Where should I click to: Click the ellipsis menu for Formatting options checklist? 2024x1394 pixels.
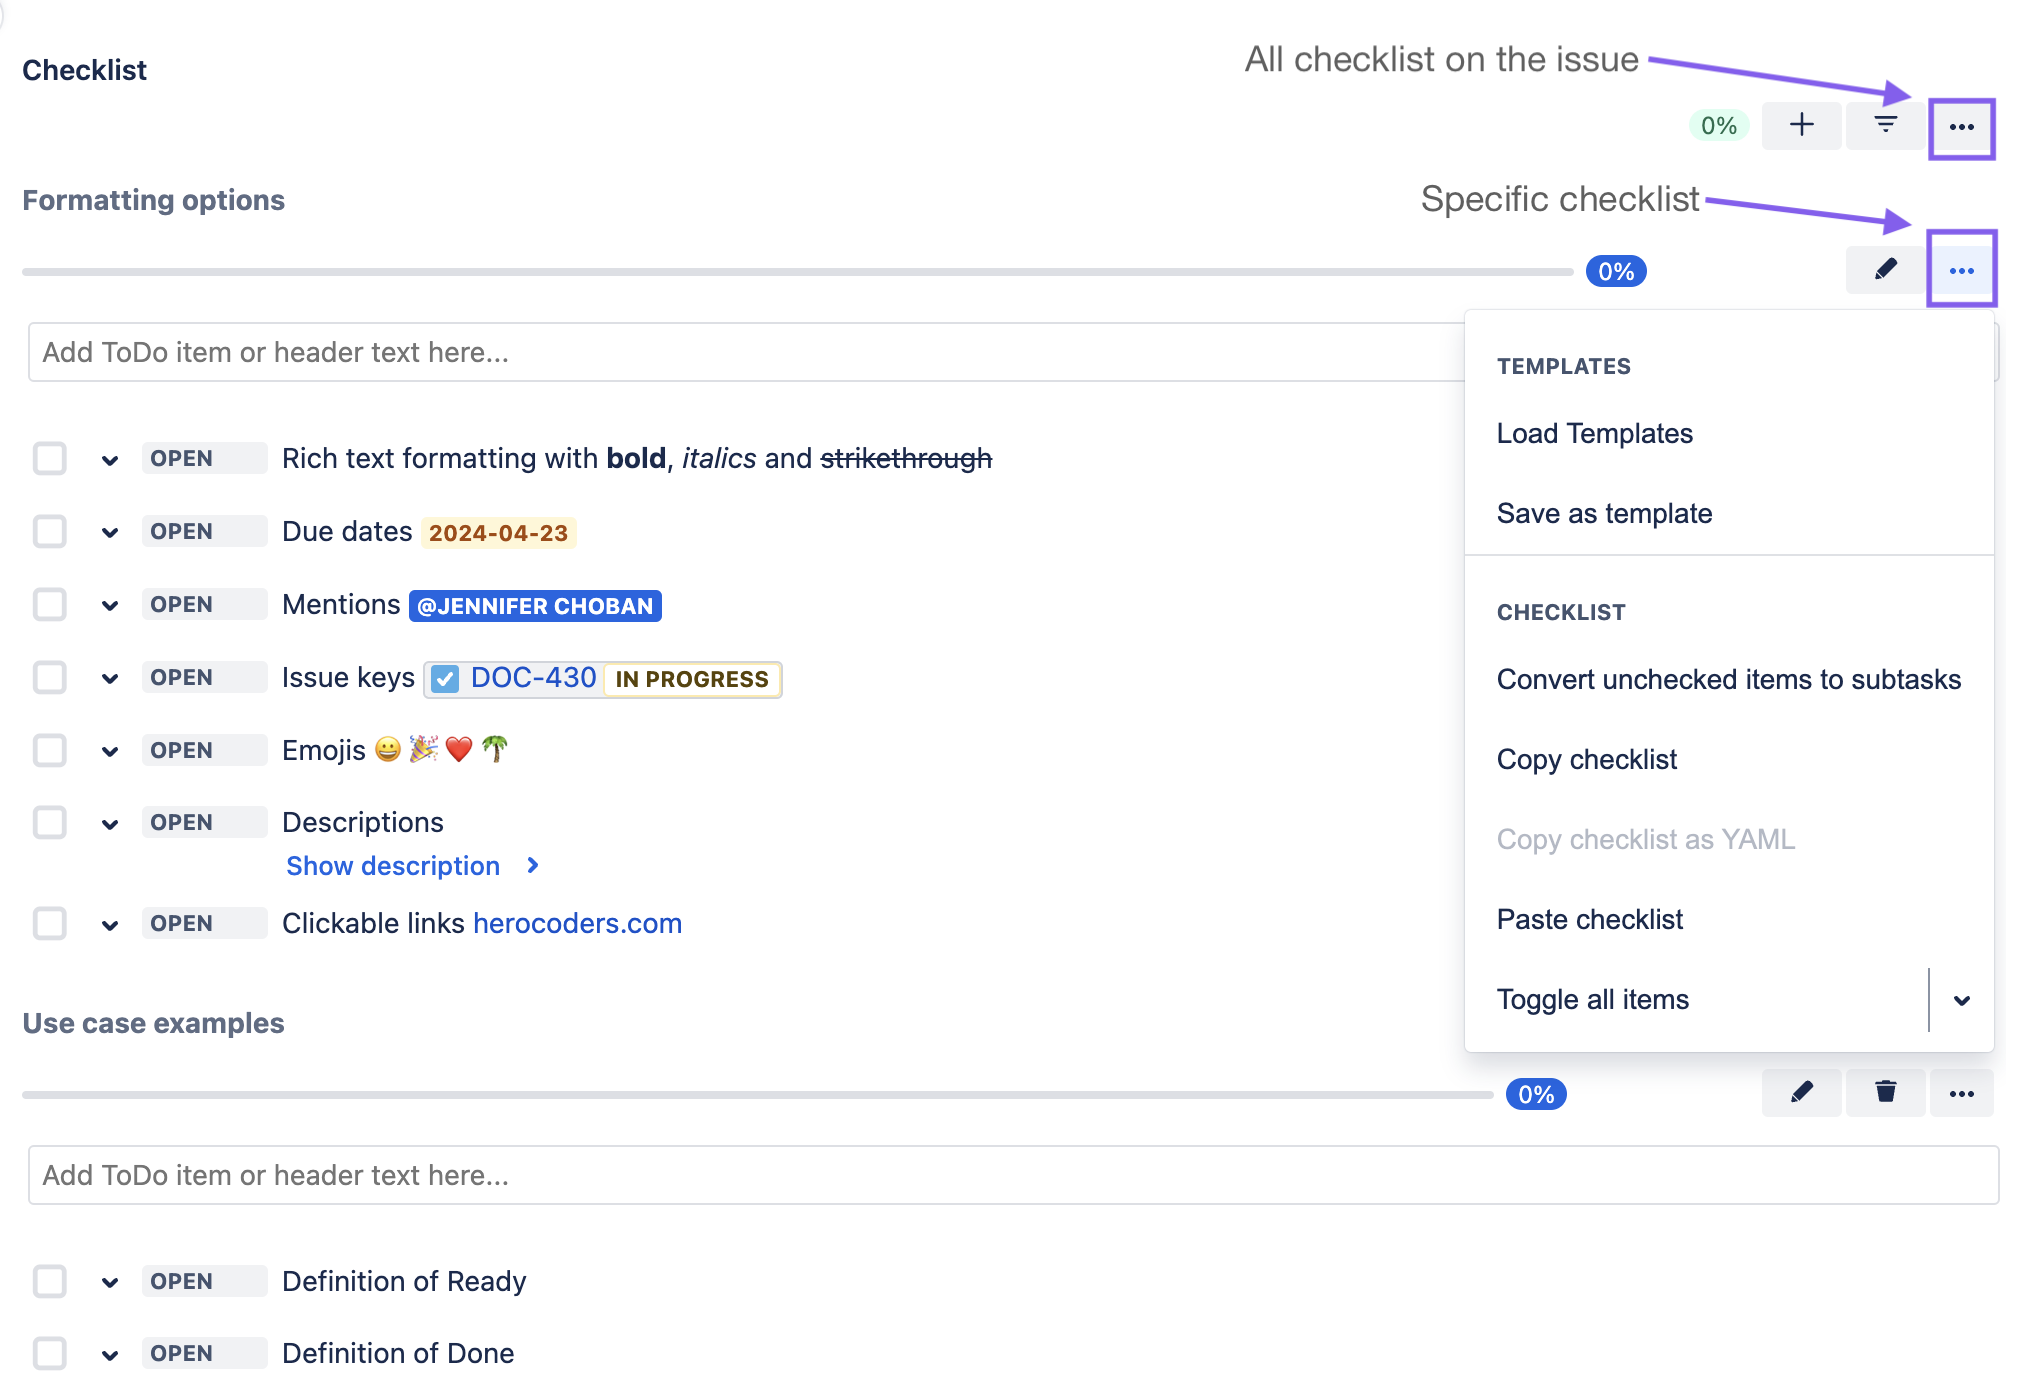pyautogui.click(x=1961, y=271)
